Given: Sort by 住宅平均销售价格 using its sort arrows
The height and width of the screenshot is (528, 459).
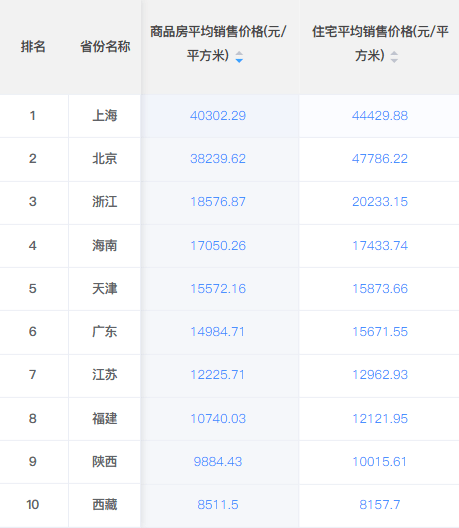Looking at the screenshot, I should pos(394,57).
